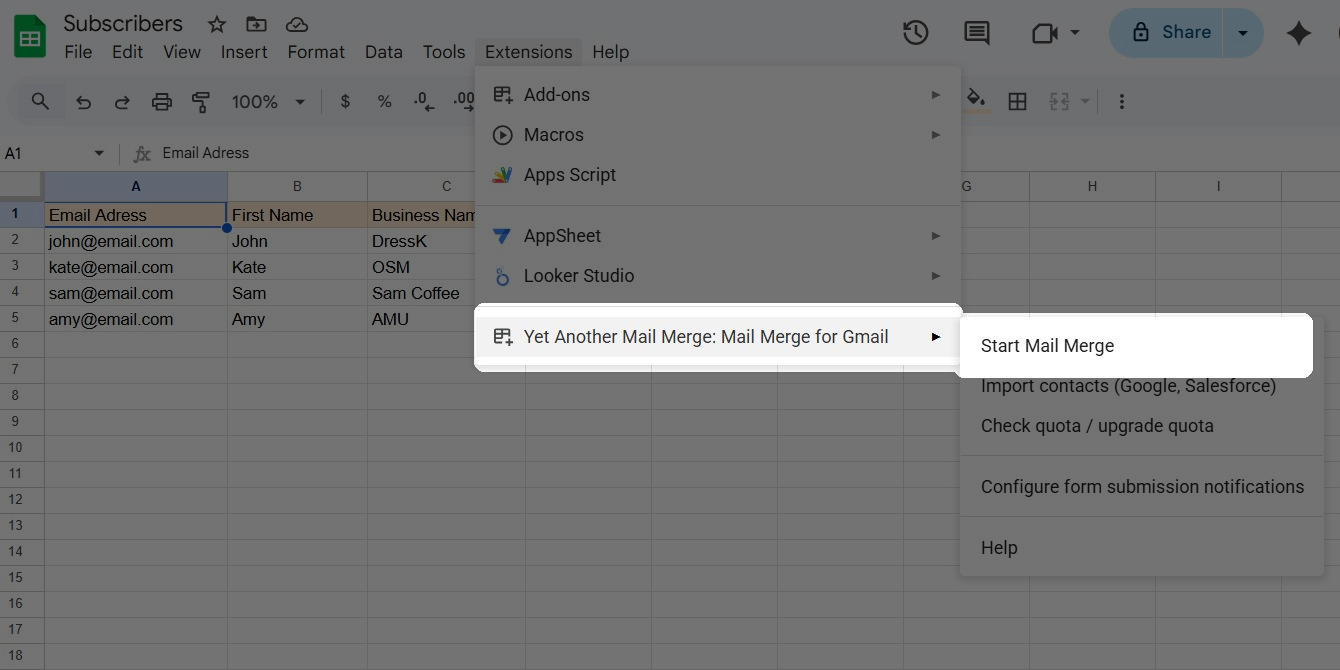Decrease decimal places

pos(422,101)
